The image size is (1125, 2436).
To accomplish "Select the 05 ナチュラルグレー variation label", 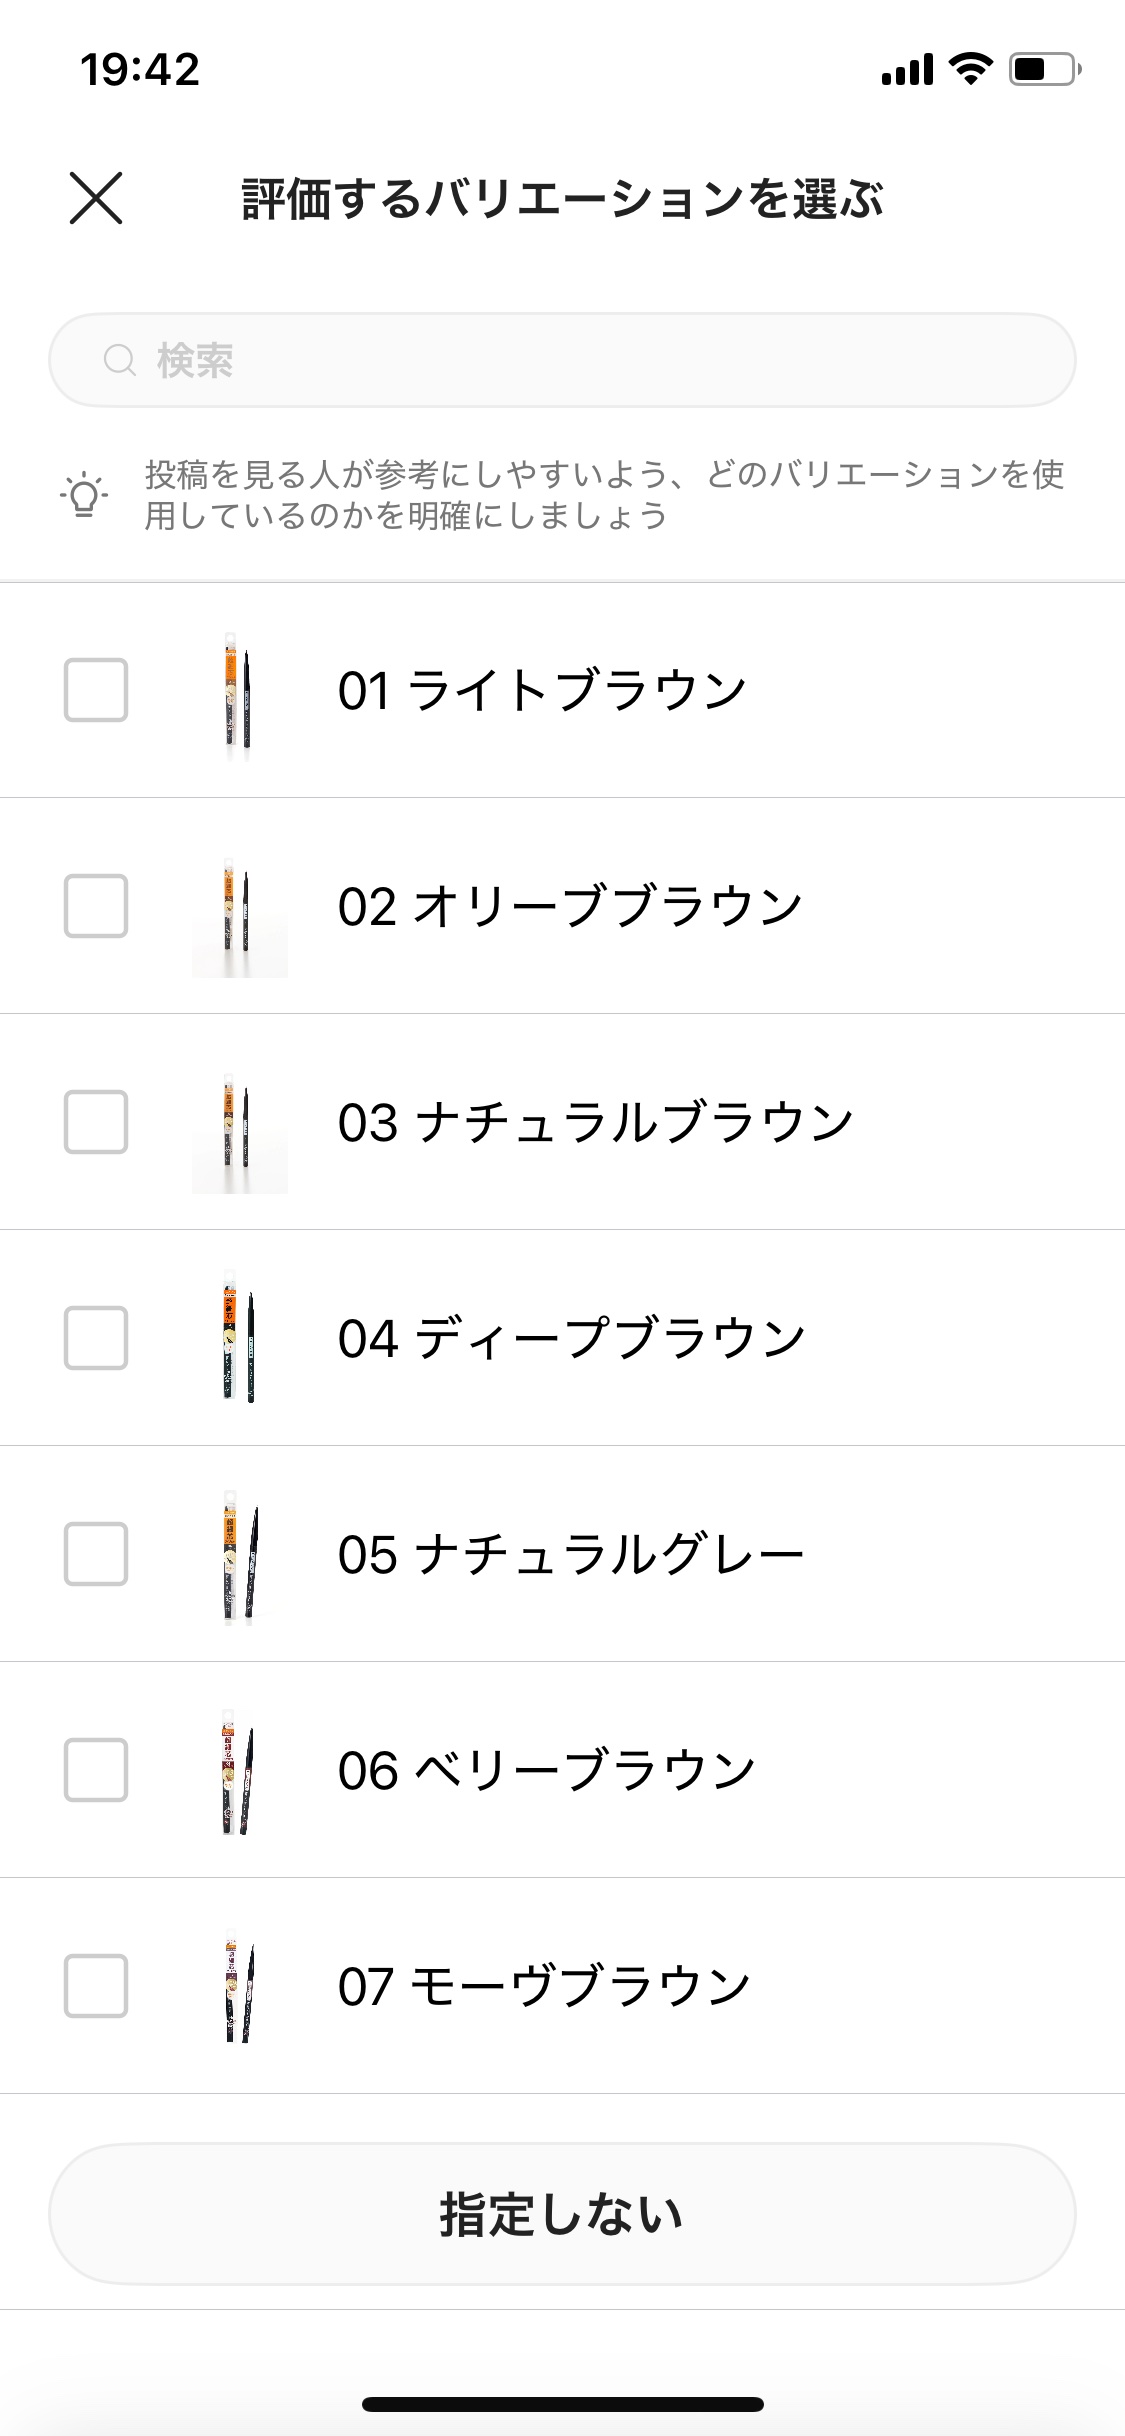I will 571,1555.
